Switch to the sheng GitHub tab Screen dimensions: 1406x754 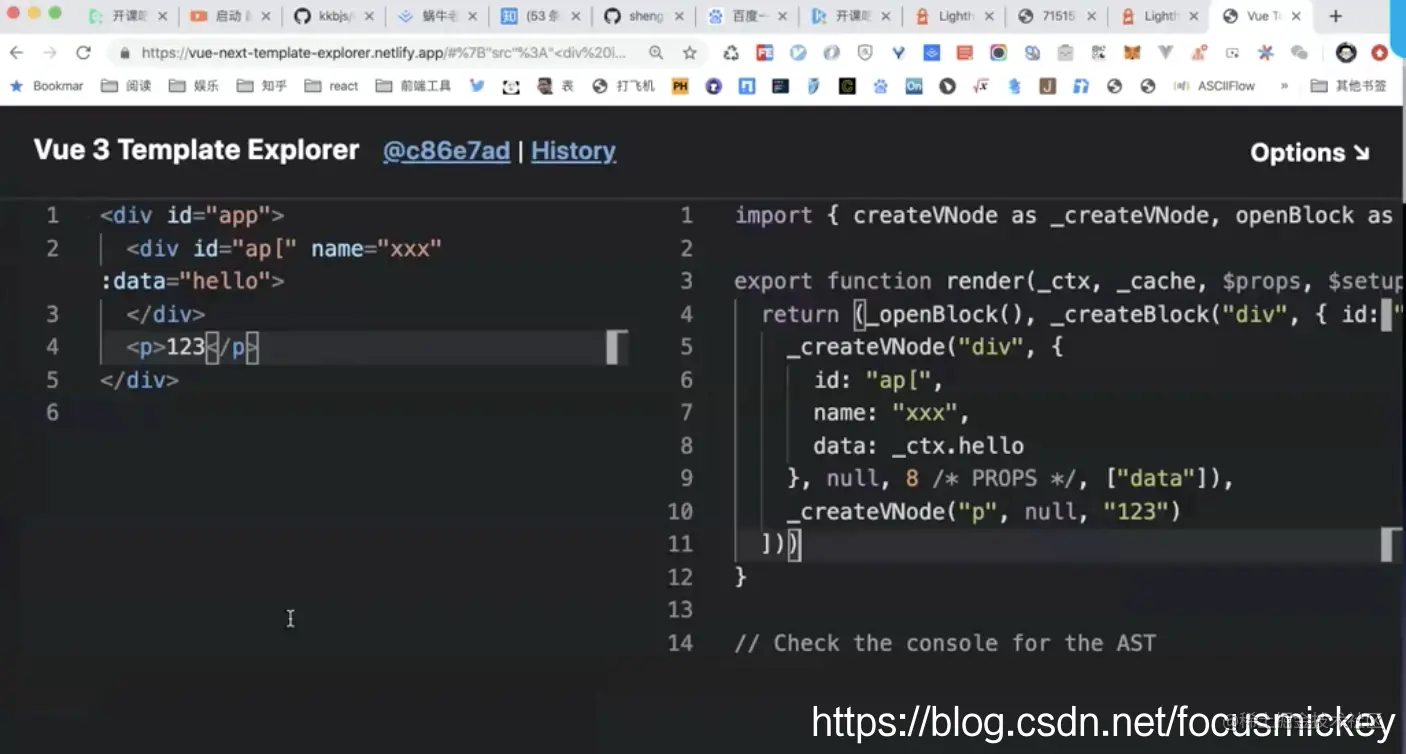[645, 16]
